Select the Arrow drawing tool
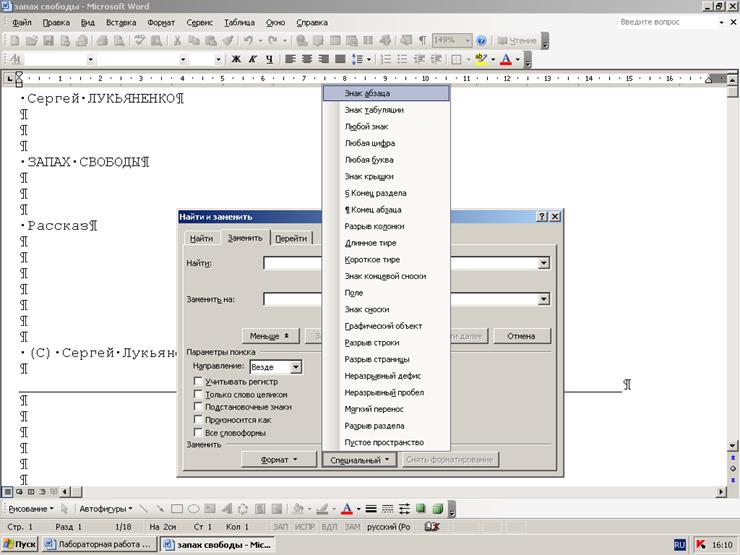 (160, 508)
